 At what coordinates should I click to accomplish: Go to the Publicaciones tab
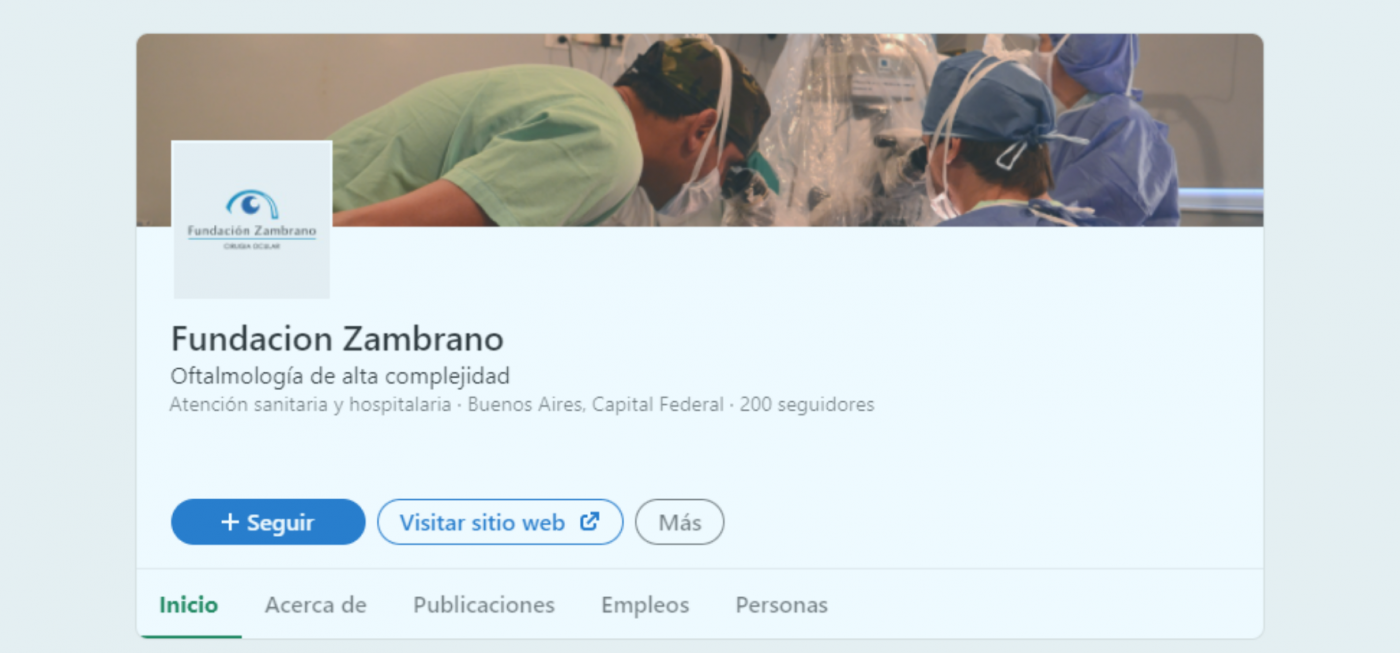click(484, 605)
